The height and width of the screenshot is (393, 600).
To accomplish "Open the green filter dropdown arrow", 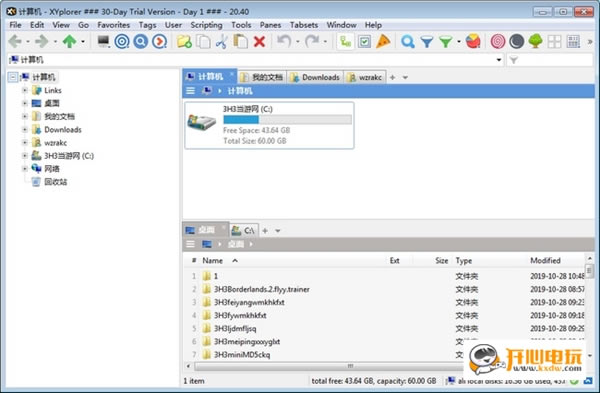I will click(x=458, y=41).
